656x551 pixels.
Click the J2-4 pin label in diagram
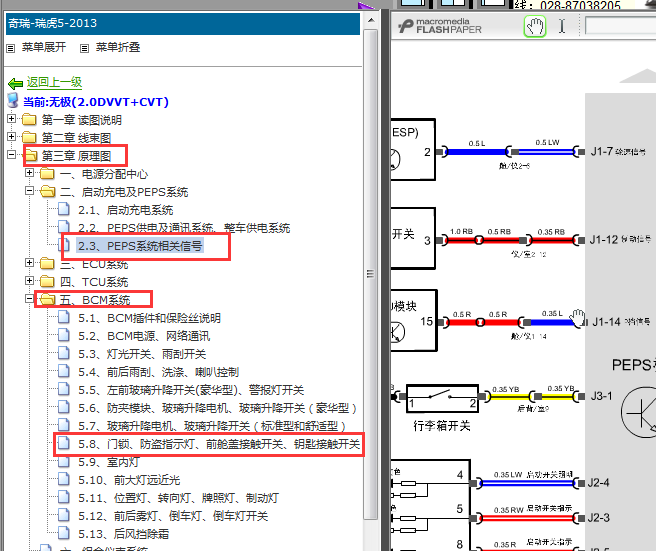(x=598, y=483)
